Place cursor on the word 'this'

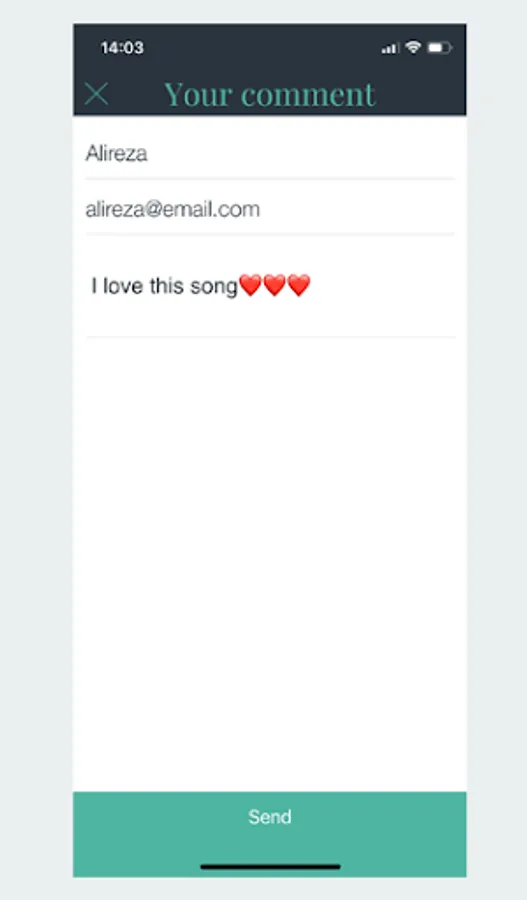point(166,285)
